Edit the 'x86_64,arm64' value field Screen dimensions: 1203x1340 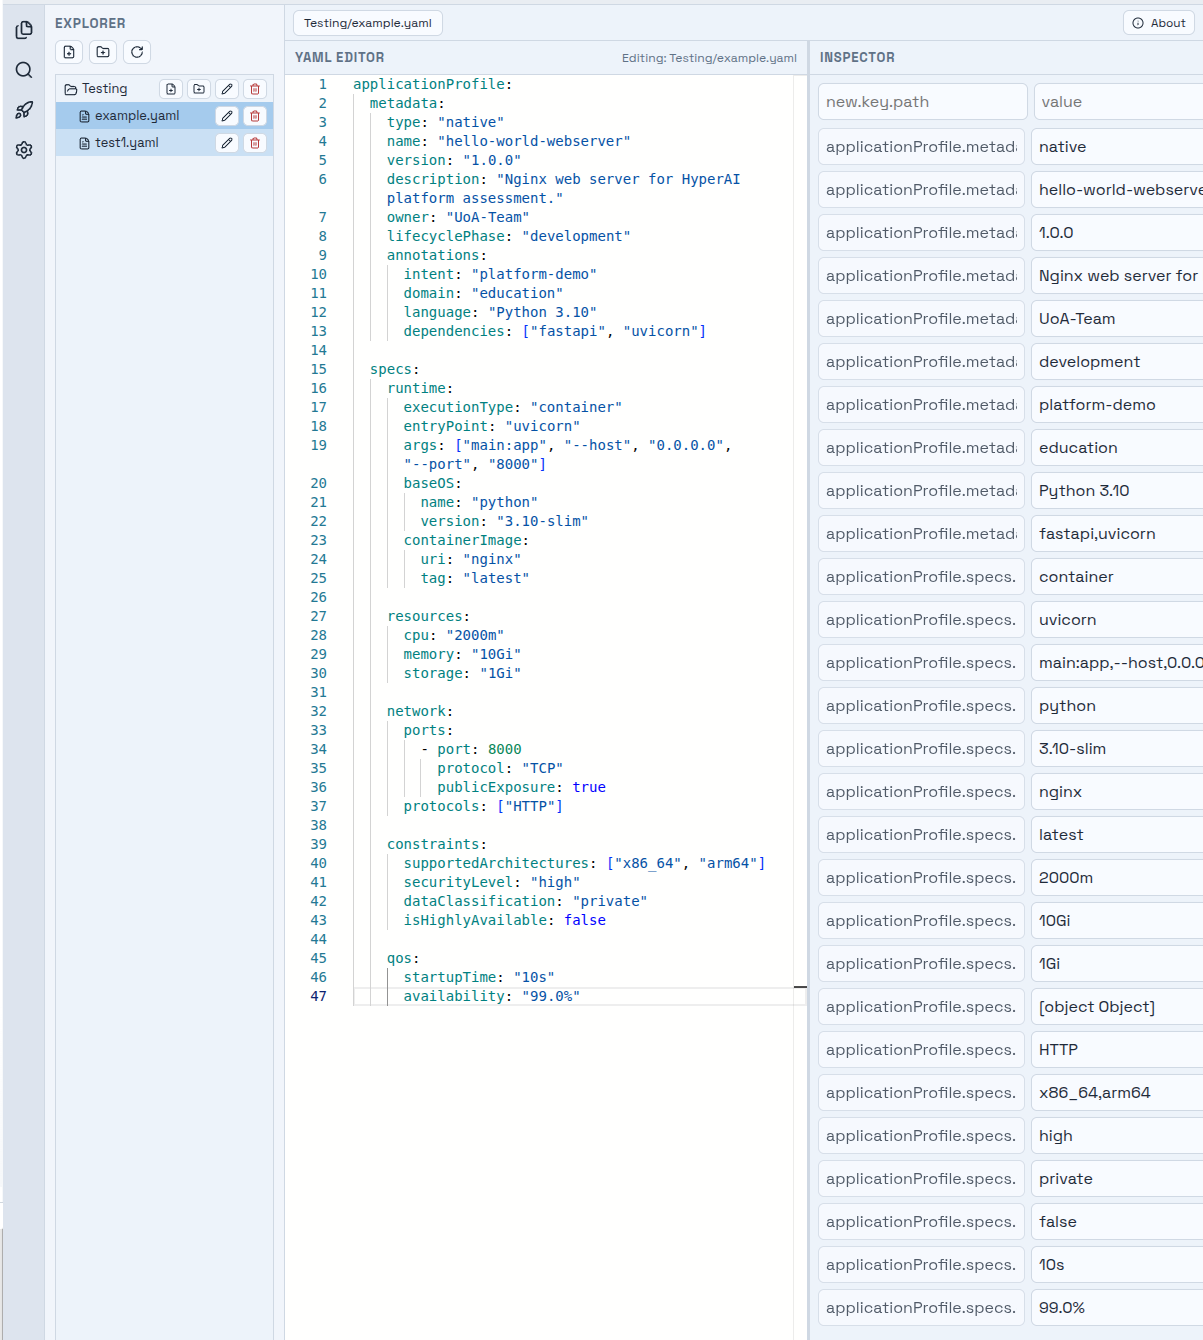(1117, 1093)
